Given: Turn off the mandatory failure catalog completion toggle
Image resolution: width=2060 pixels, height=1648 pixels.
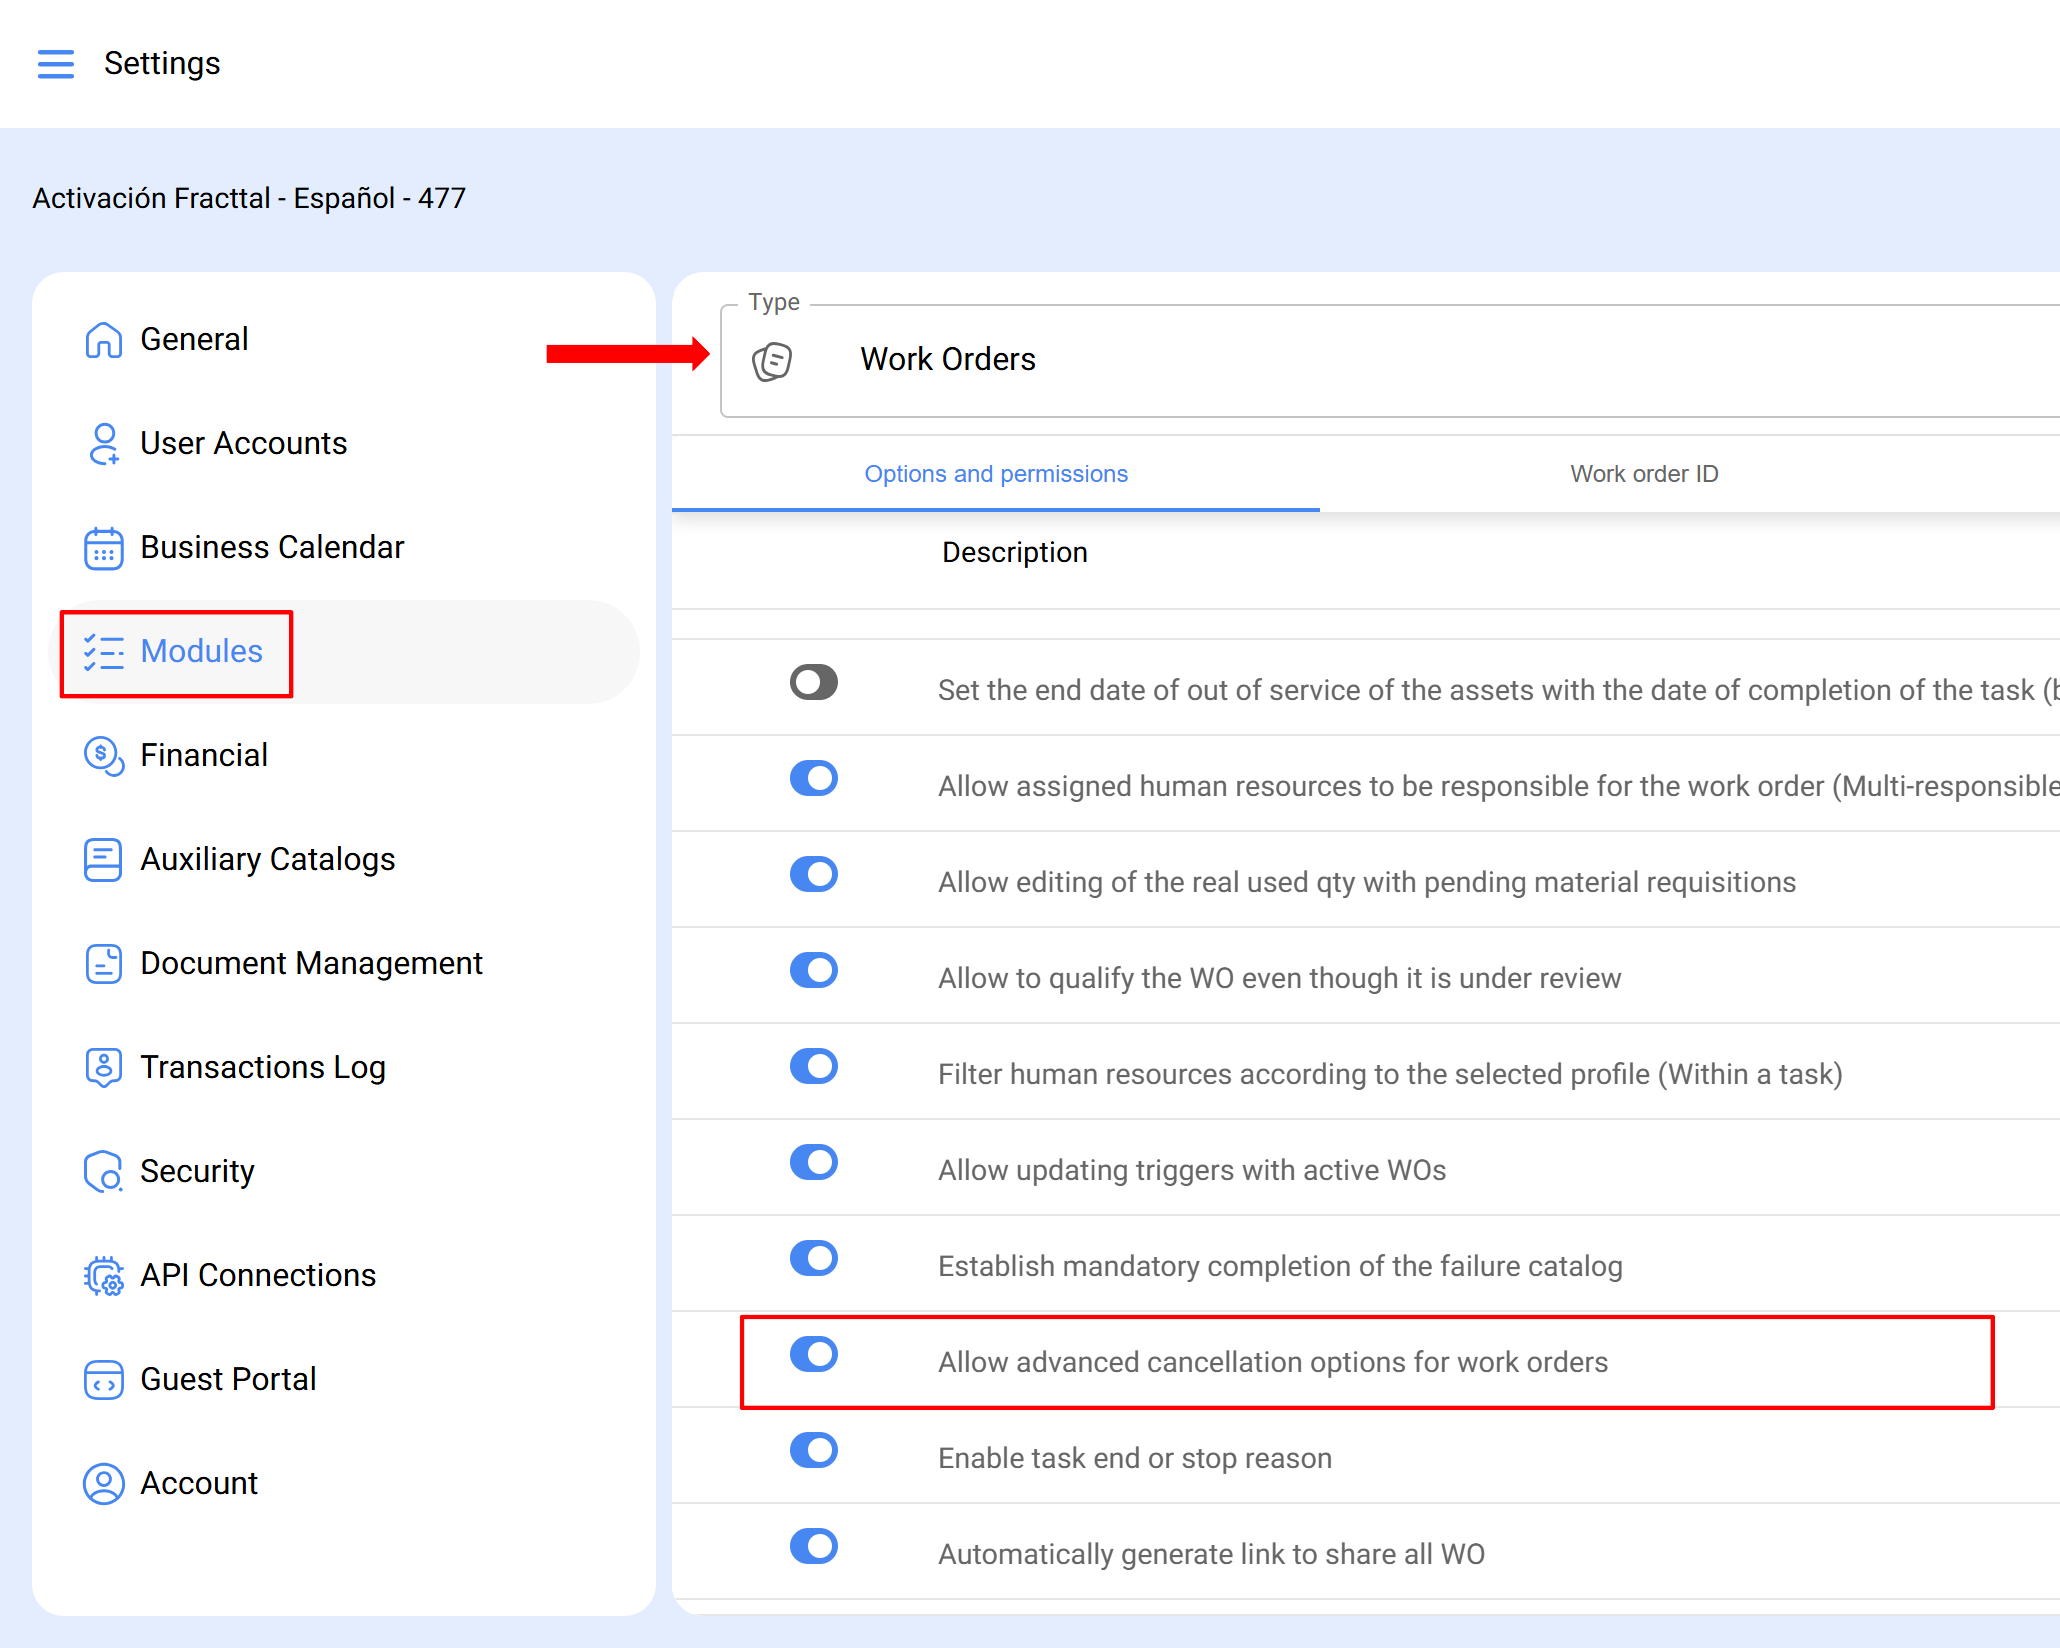Looking at the screenshot, I should tap(813, 1259).
